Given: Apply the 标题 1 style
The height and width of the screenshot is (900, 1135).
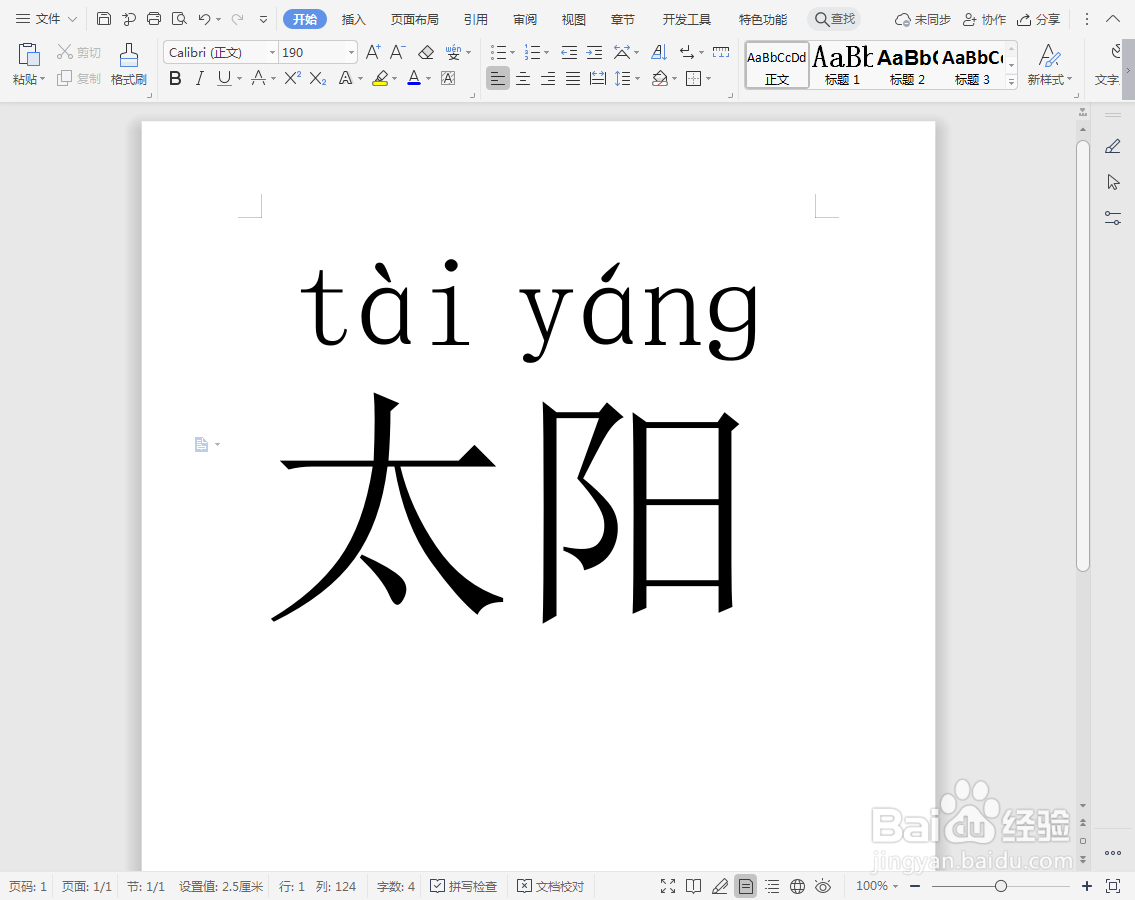Looking at the screenshot, I should [x=841, y=65].
